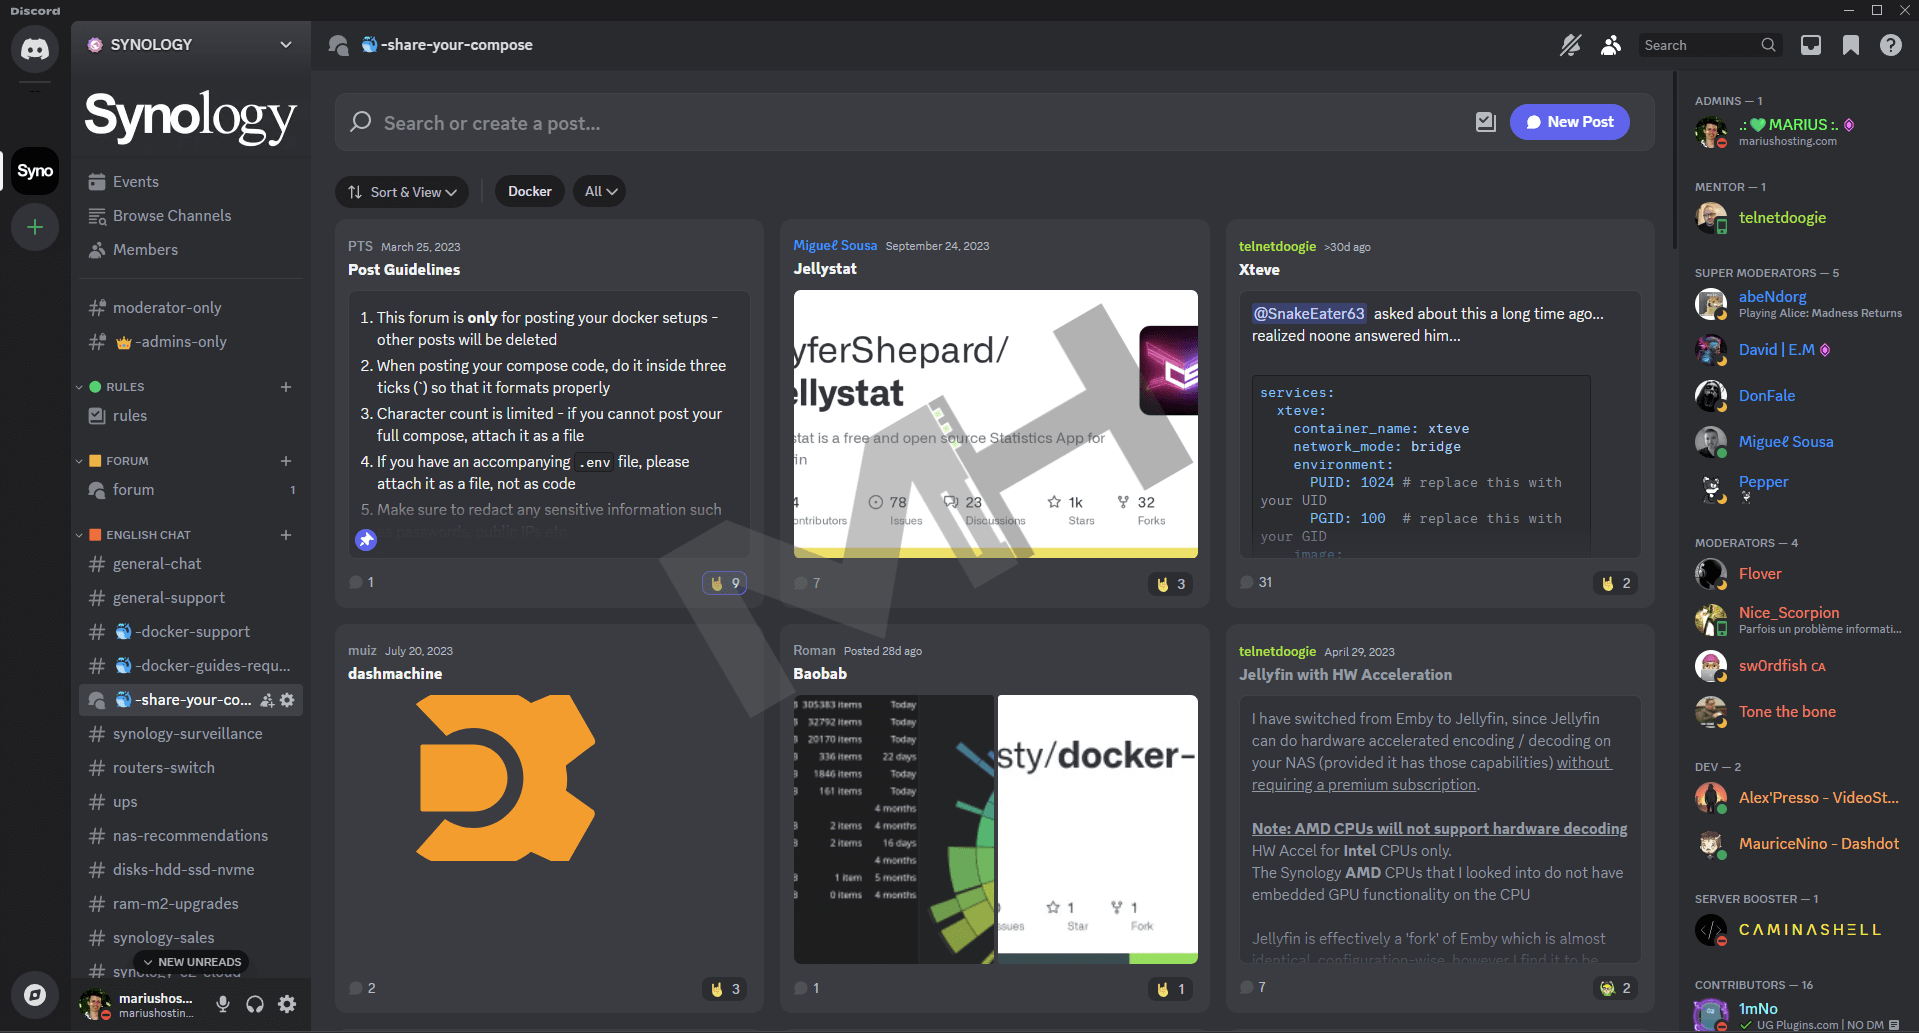Image resolution: width=1919 pixels, height=1033 pixels.
Task: Add channel to RULES category
Action: (x=286, y=387)
